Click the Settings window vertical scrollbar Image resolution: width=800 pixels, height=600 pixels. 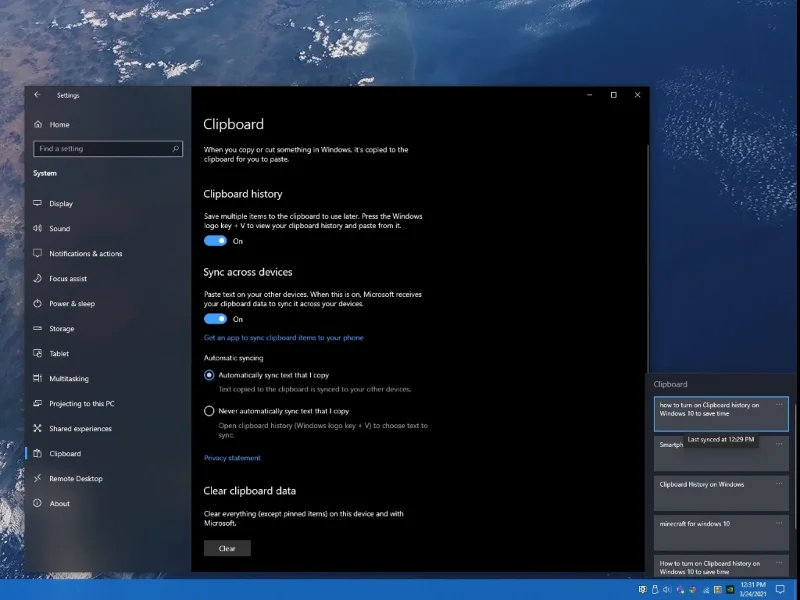point(648,258)
